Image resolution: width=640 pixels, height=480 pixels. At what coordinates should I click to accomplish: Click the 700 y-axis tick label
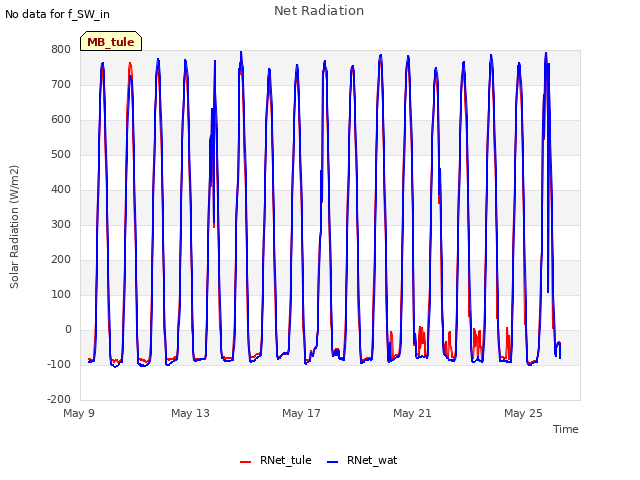point(61,84)
